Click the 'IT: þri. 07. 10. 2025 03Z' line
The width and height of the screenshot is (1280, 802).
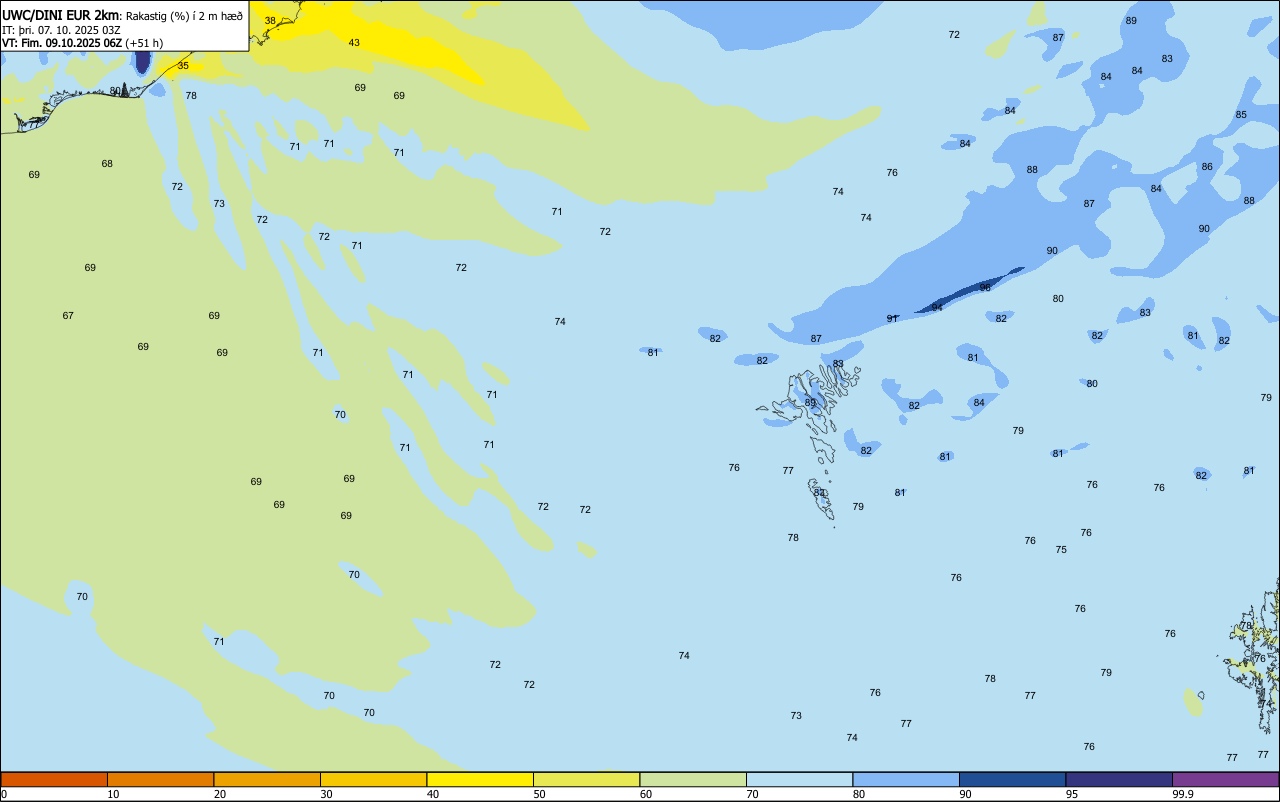(x=61, y=30)
